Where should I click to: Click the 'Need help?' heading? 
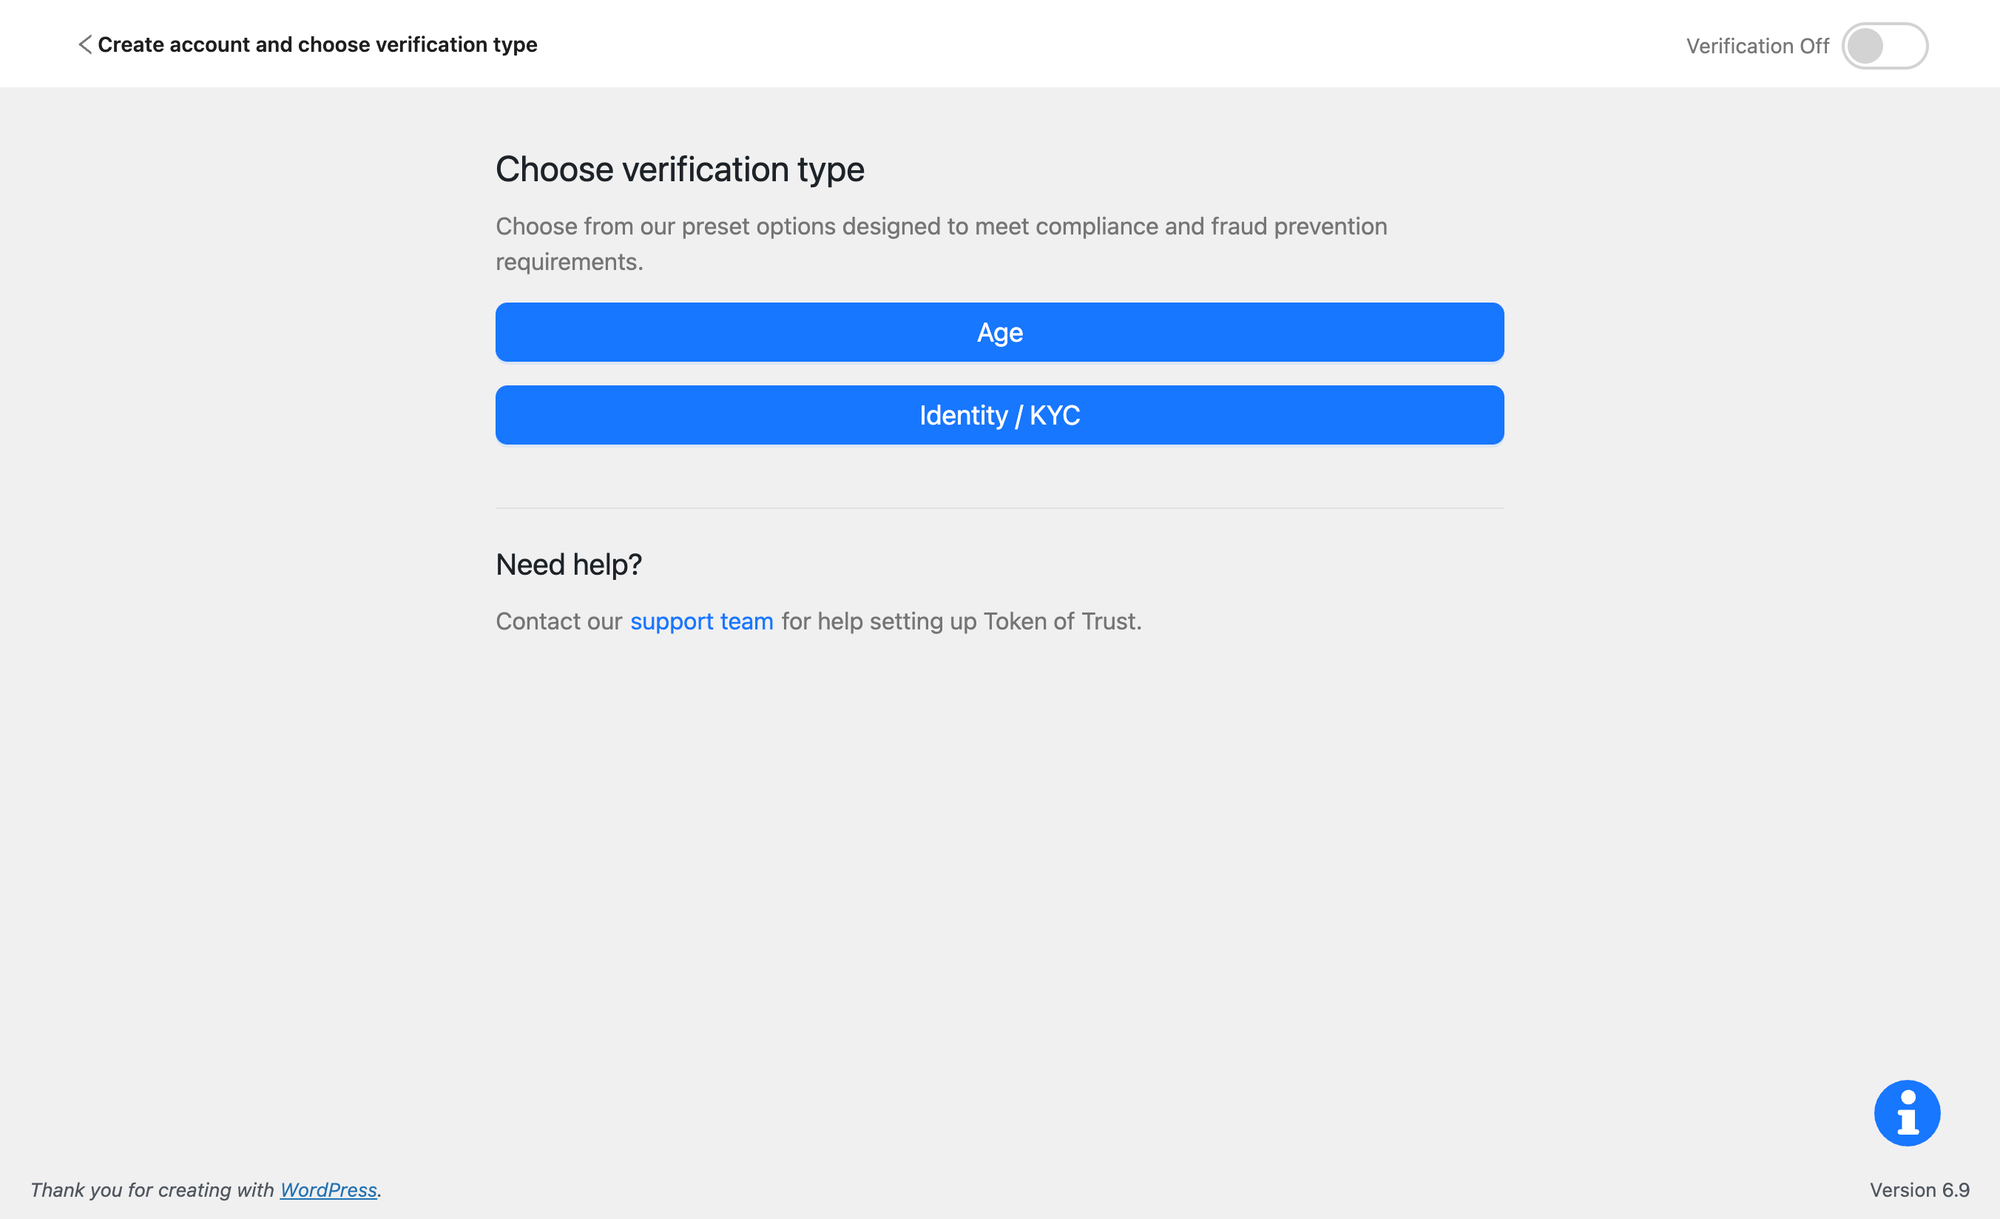coord(569,565)
